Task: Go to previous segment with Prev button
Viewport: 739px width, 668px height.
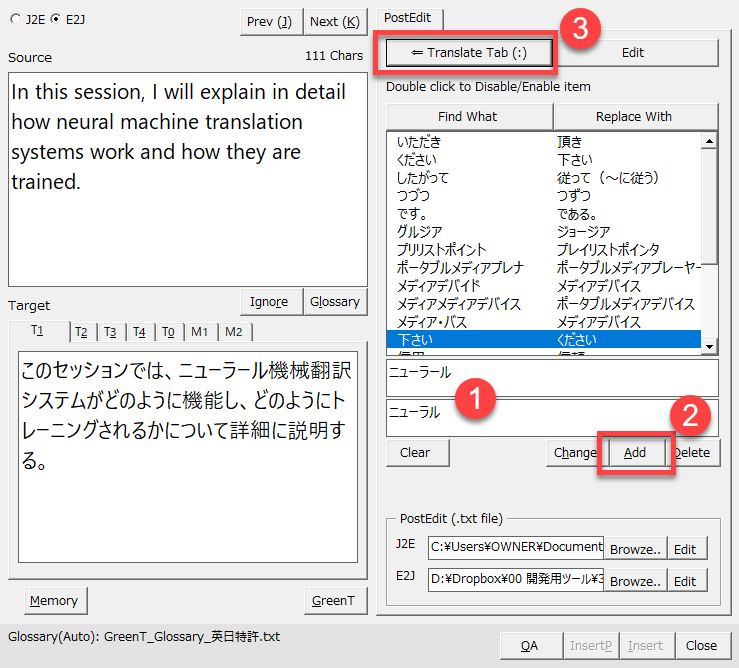Action: point(271,21)
